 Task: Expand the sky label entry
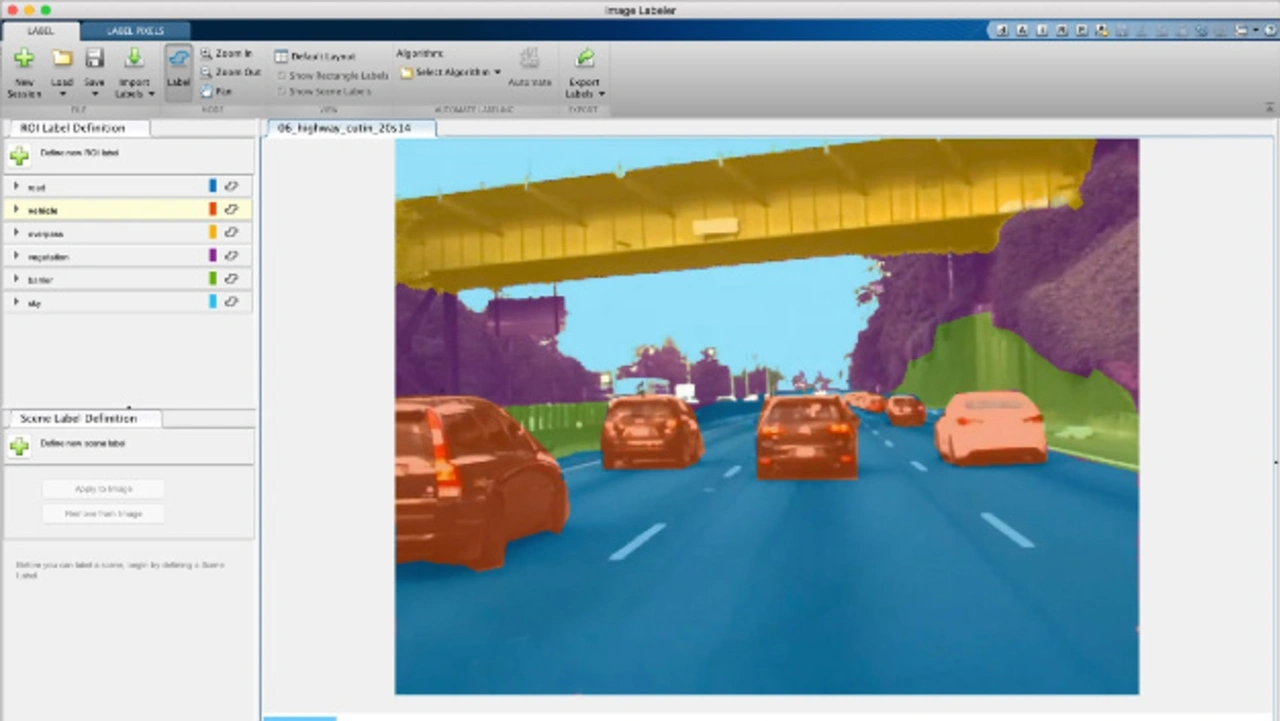16,302
